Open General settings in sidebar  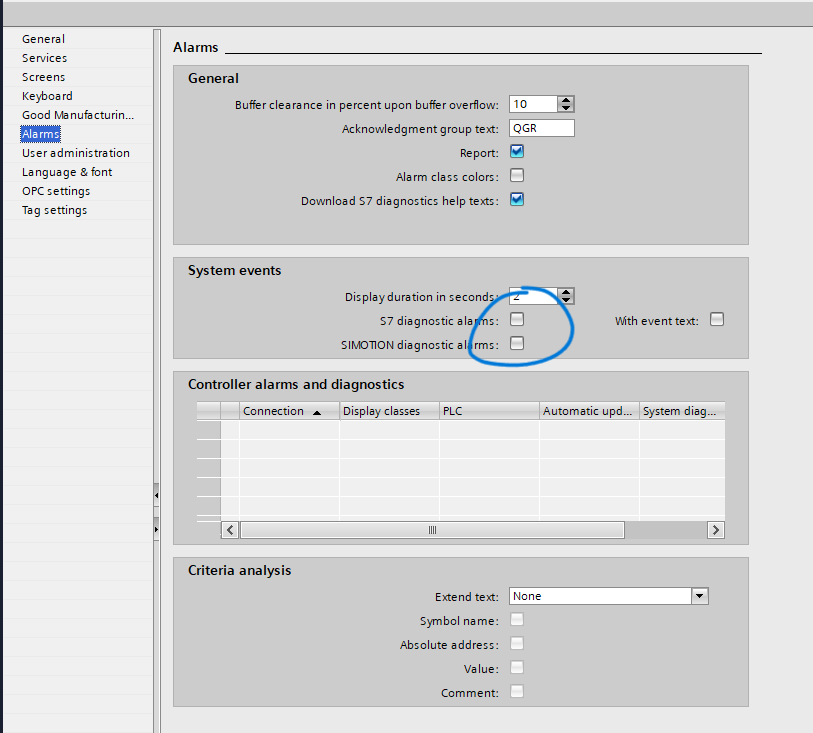coord(43,39)
